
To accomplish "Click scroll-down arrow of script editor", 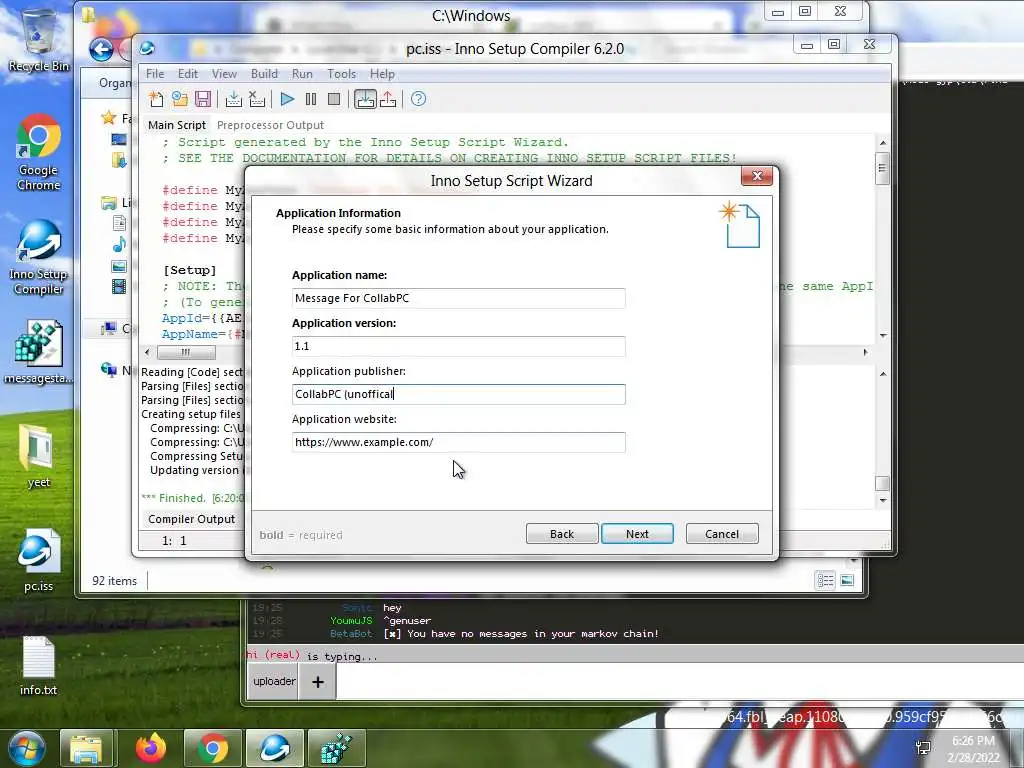I will tap(883, 336).
